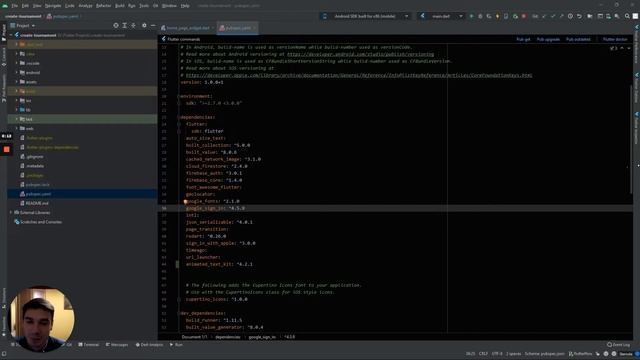Open the main.dart run configuration dropdown
This screenshot has width=640, height=360.
[441, 16]
